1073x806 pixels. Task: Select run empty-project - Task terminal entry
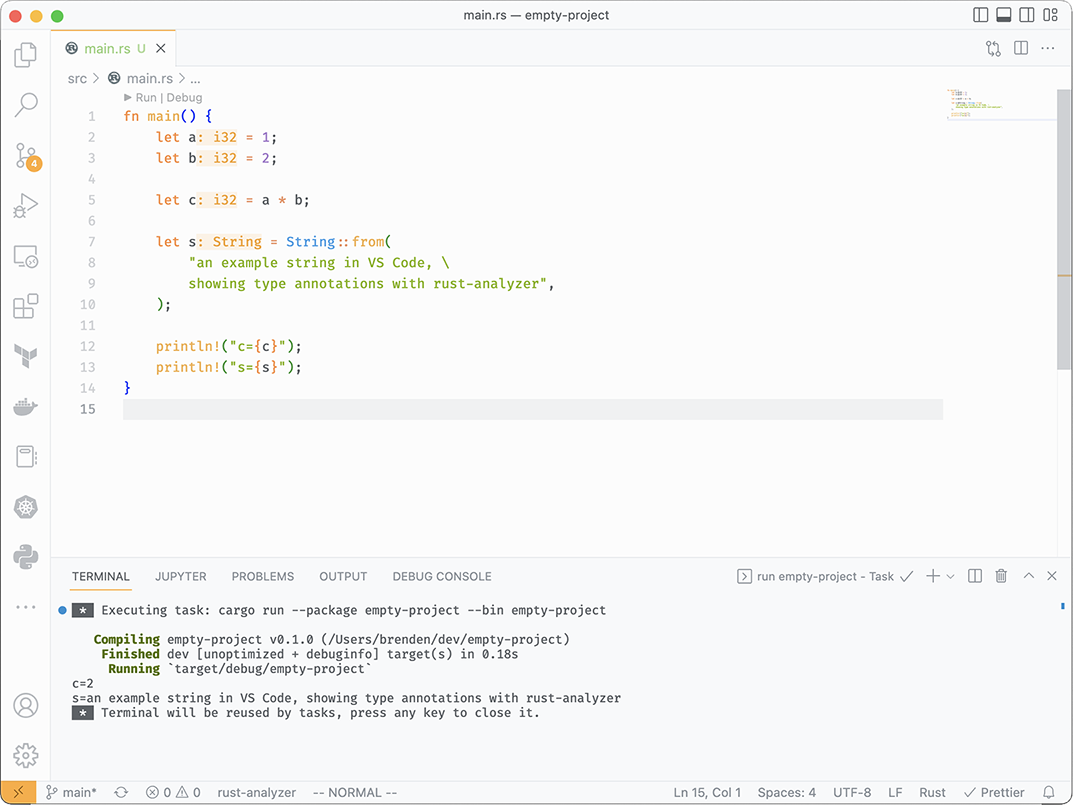(x=825, y=576)
